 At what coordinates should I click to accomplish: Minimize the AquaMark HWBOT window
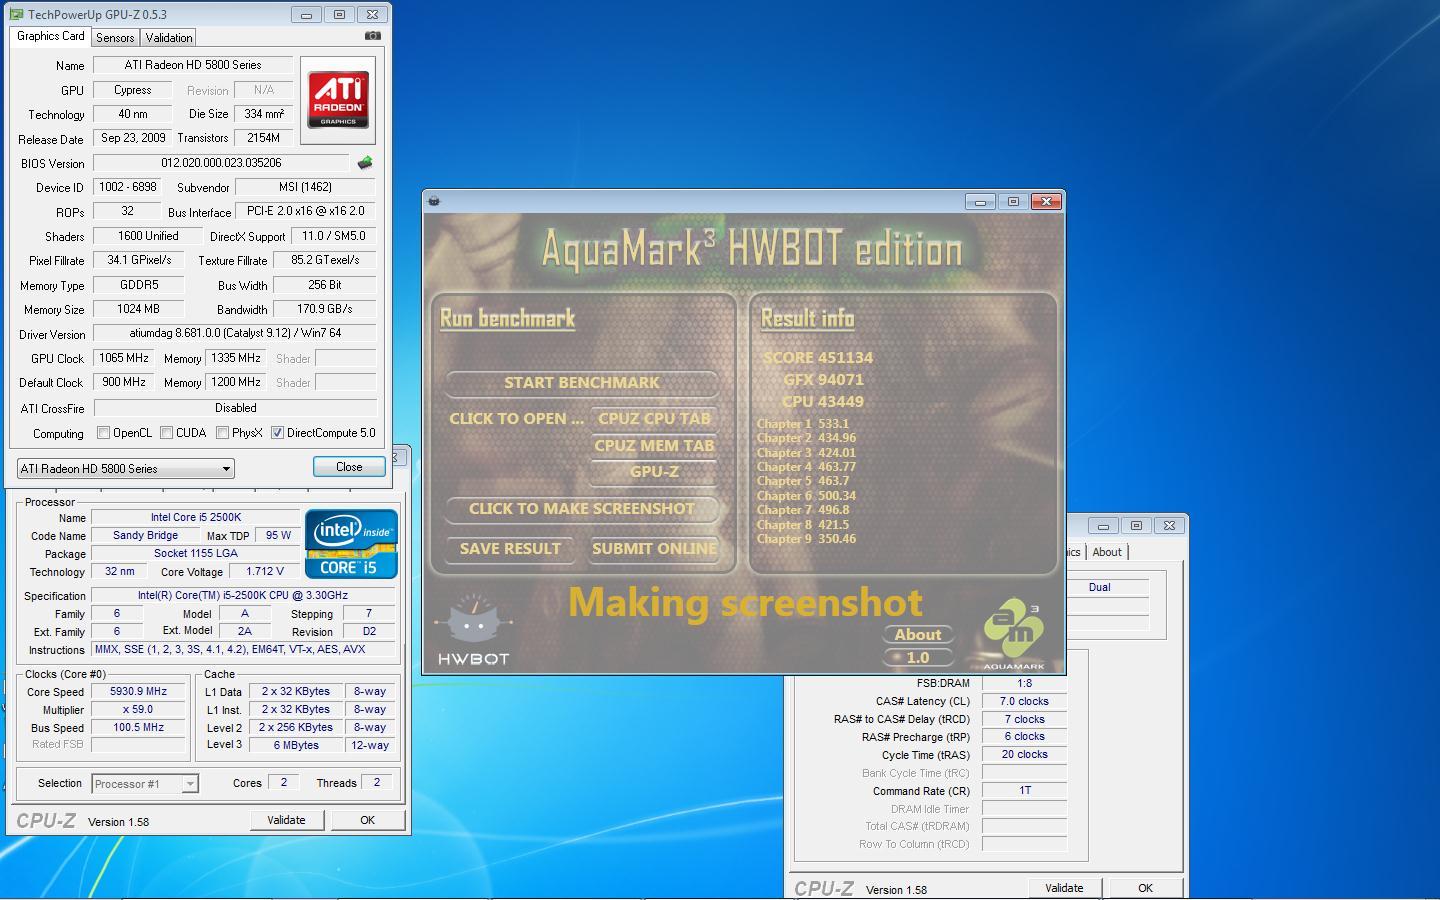pyautogui.click(x=980, y=201)
